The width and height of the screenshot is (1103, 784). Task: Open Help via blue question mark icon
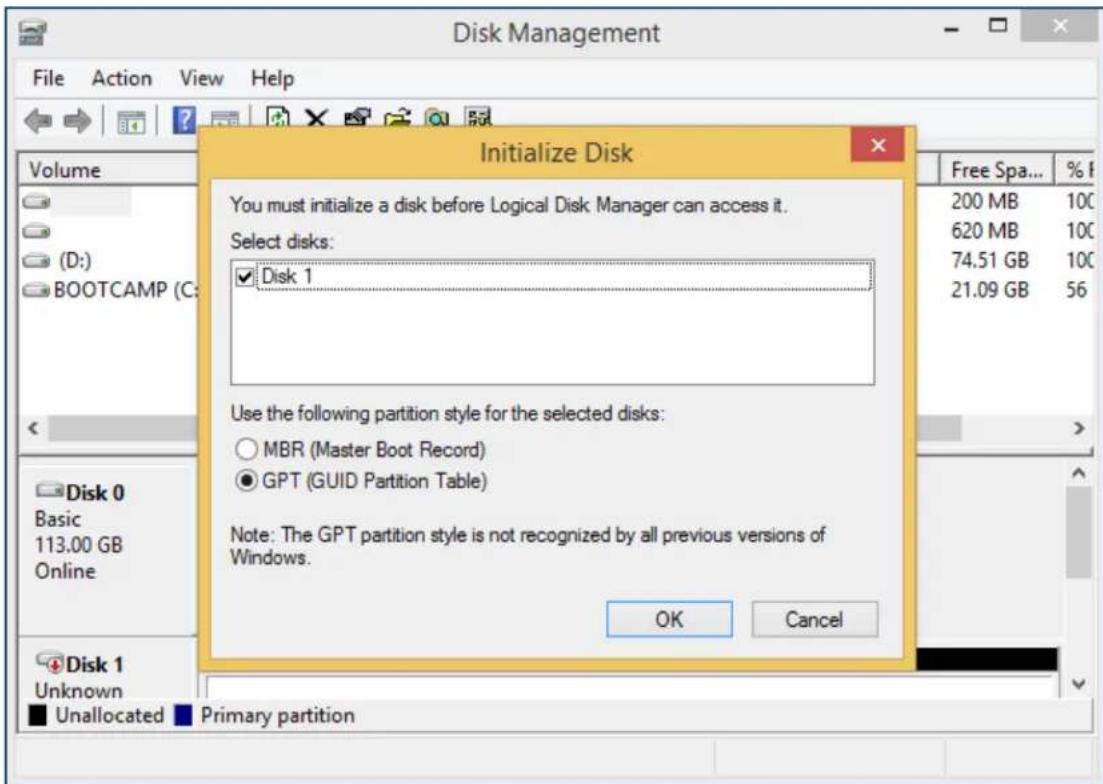tap(184, 120)
